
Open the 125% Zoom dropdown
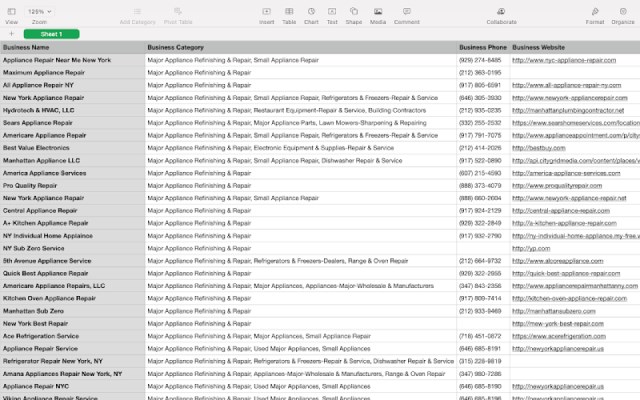40,11
